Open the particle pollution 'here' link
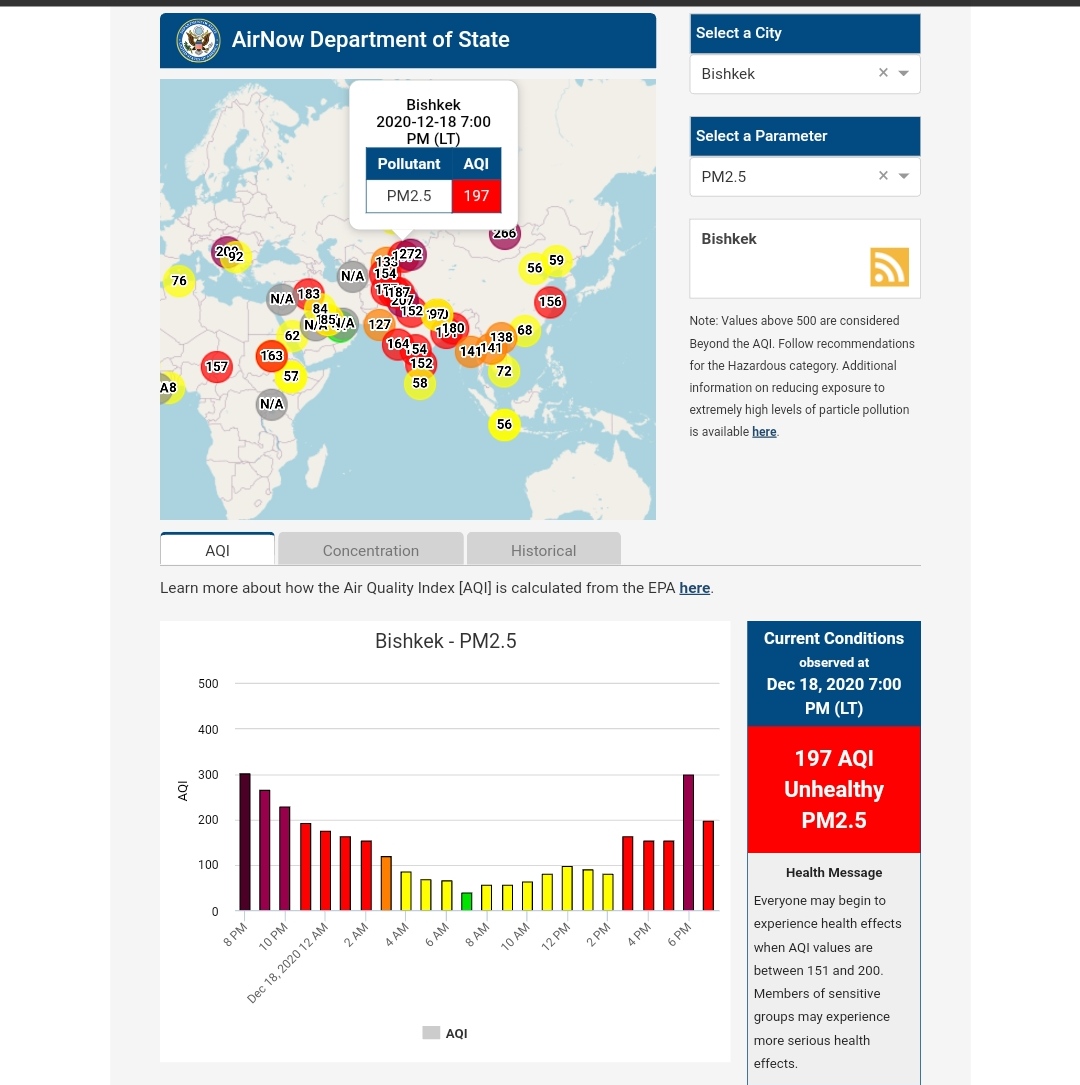Screen dimensions: 1080x1085 (764, 432)
